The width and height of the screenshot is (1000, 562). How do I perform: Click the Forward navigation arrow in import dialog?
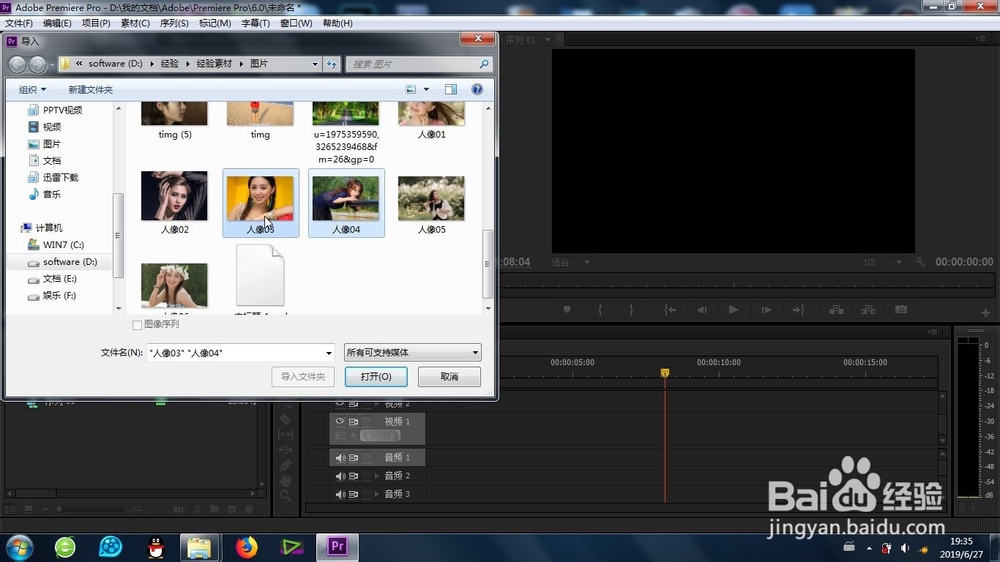(x=38, y=64)
